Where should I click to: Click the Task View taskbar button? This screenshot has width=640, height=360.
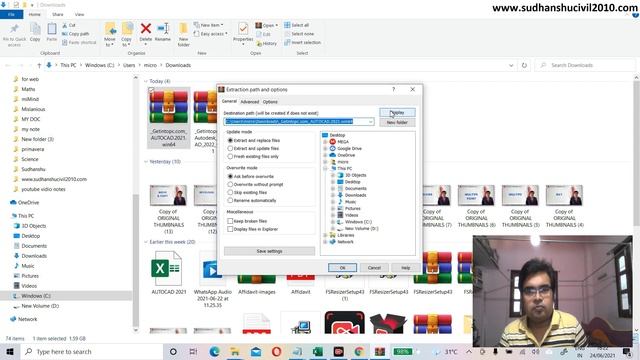coord(193,351)
